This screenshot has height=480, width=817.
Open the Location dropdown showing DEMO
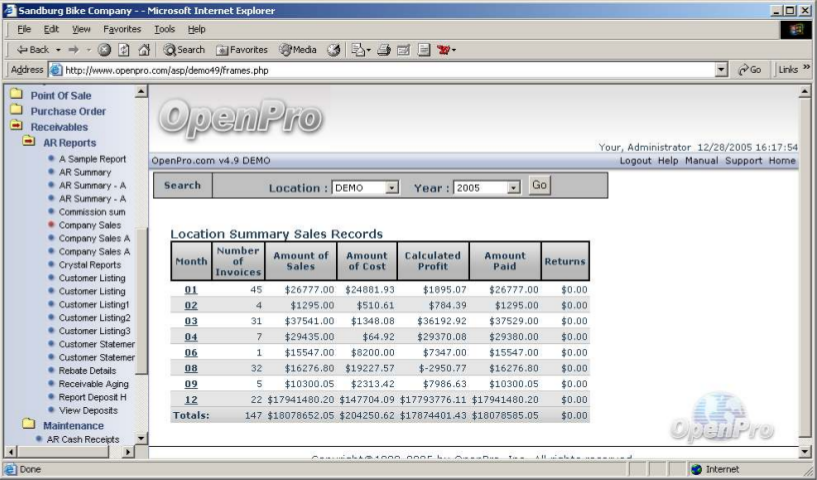(x=365, y=188)
